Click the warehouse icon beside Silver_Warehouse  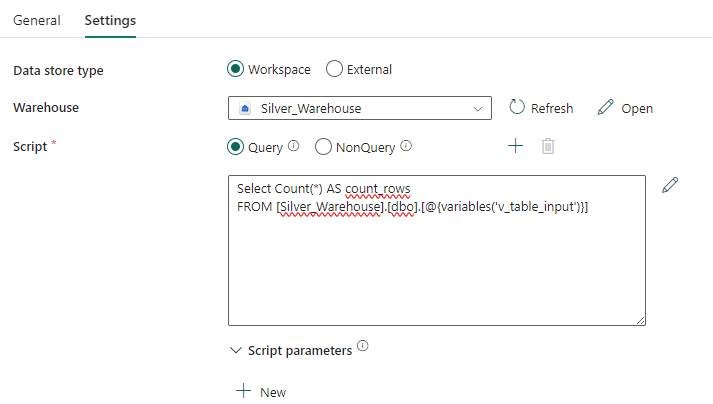(246, 108)
